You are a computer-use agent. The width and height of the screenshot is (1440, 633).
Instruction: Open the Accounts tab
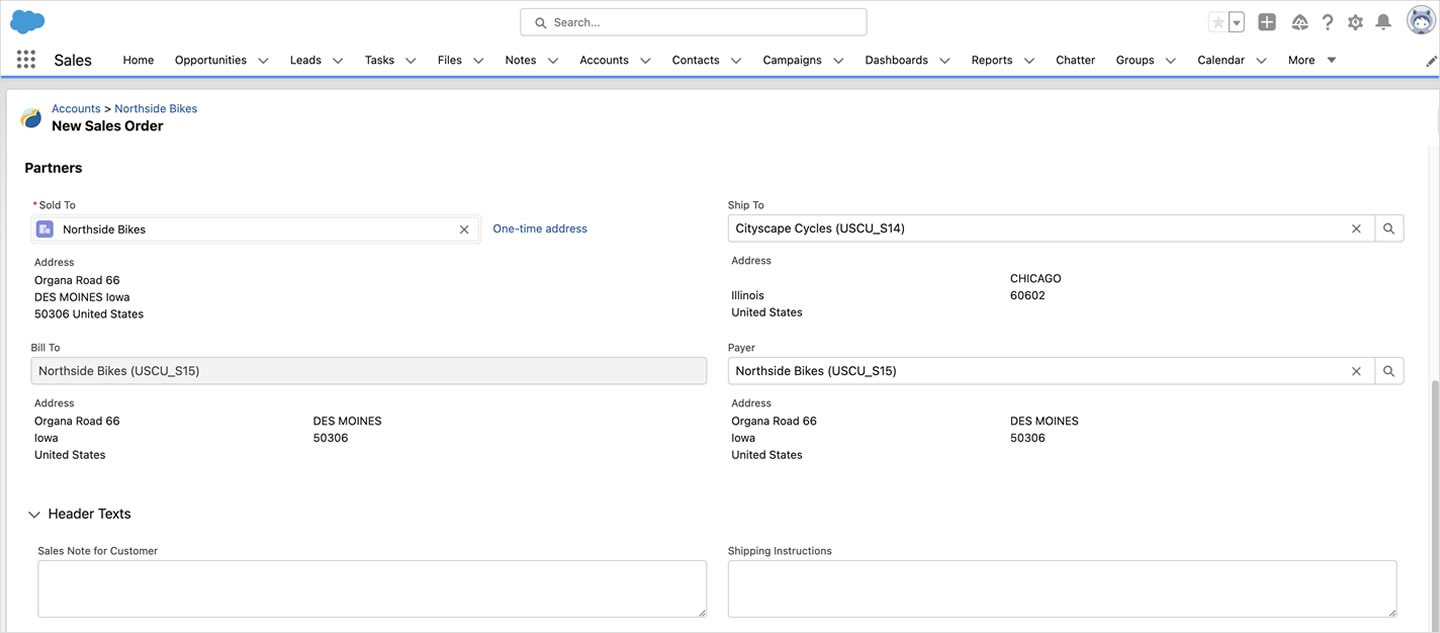[x=604, y=60]
